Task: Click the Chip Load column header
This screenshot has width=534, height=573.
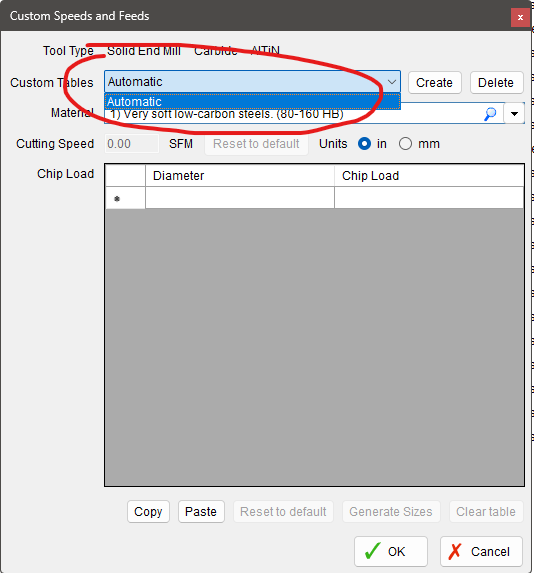Action: click(x=429, y=176)
